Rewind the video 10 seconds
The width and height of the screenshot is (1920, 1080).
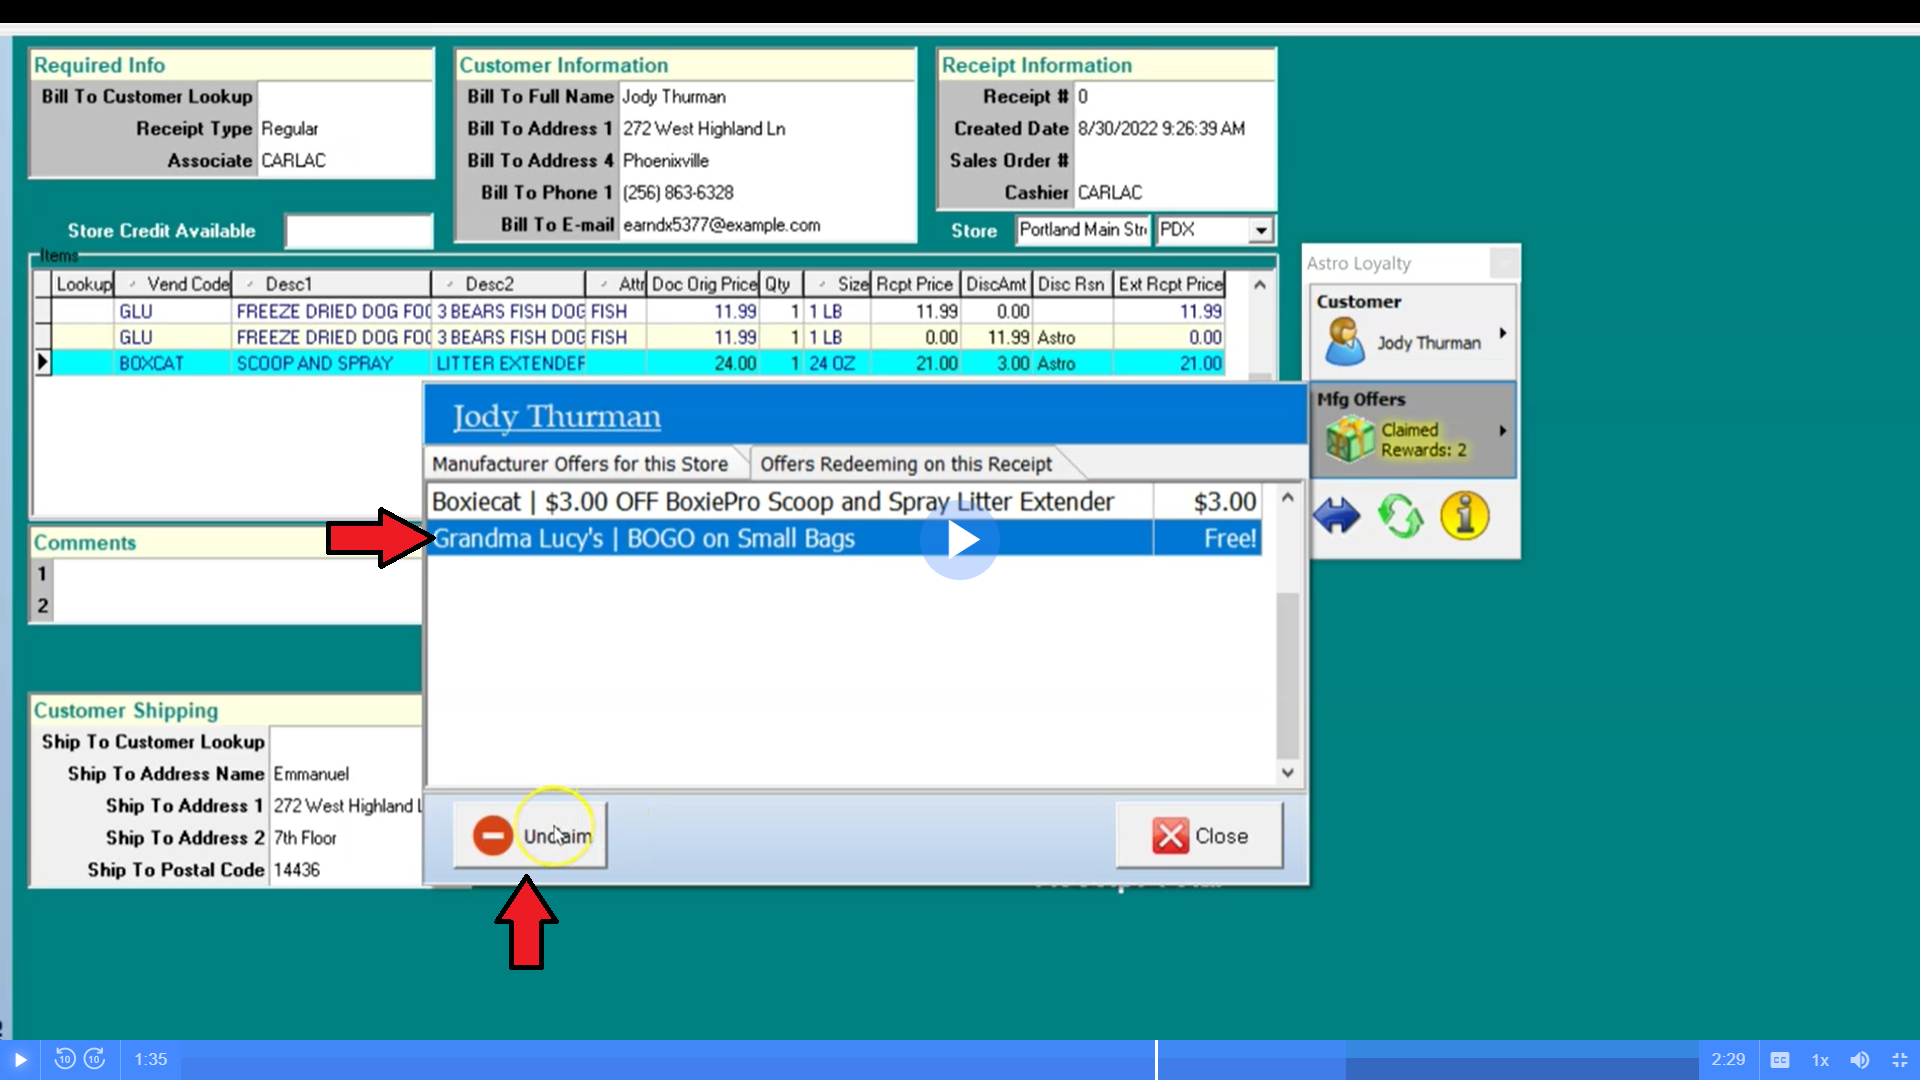pyautogui.click(x=65, y=1059)
